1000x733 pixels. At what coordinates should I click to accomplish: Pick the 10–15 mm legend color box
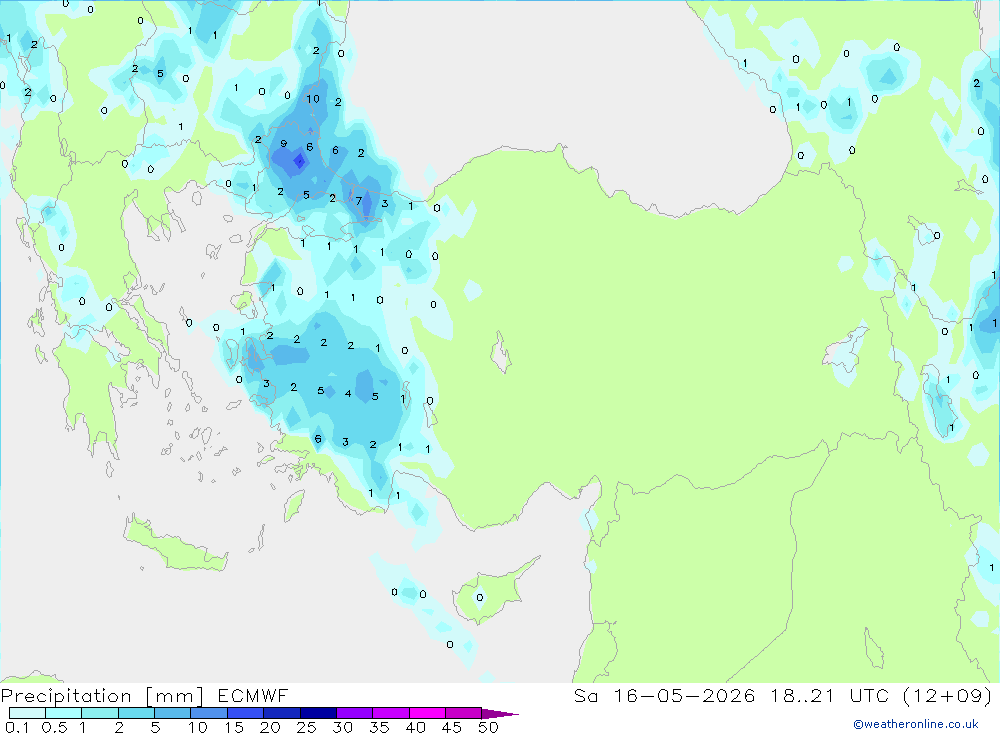(x=209, y=713)
